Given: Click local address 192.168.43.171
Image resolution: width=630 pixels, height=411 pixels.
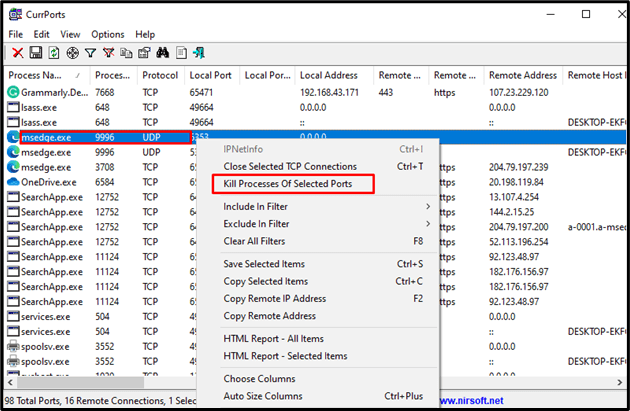Looking at the screenshot, I should point(329,92).
